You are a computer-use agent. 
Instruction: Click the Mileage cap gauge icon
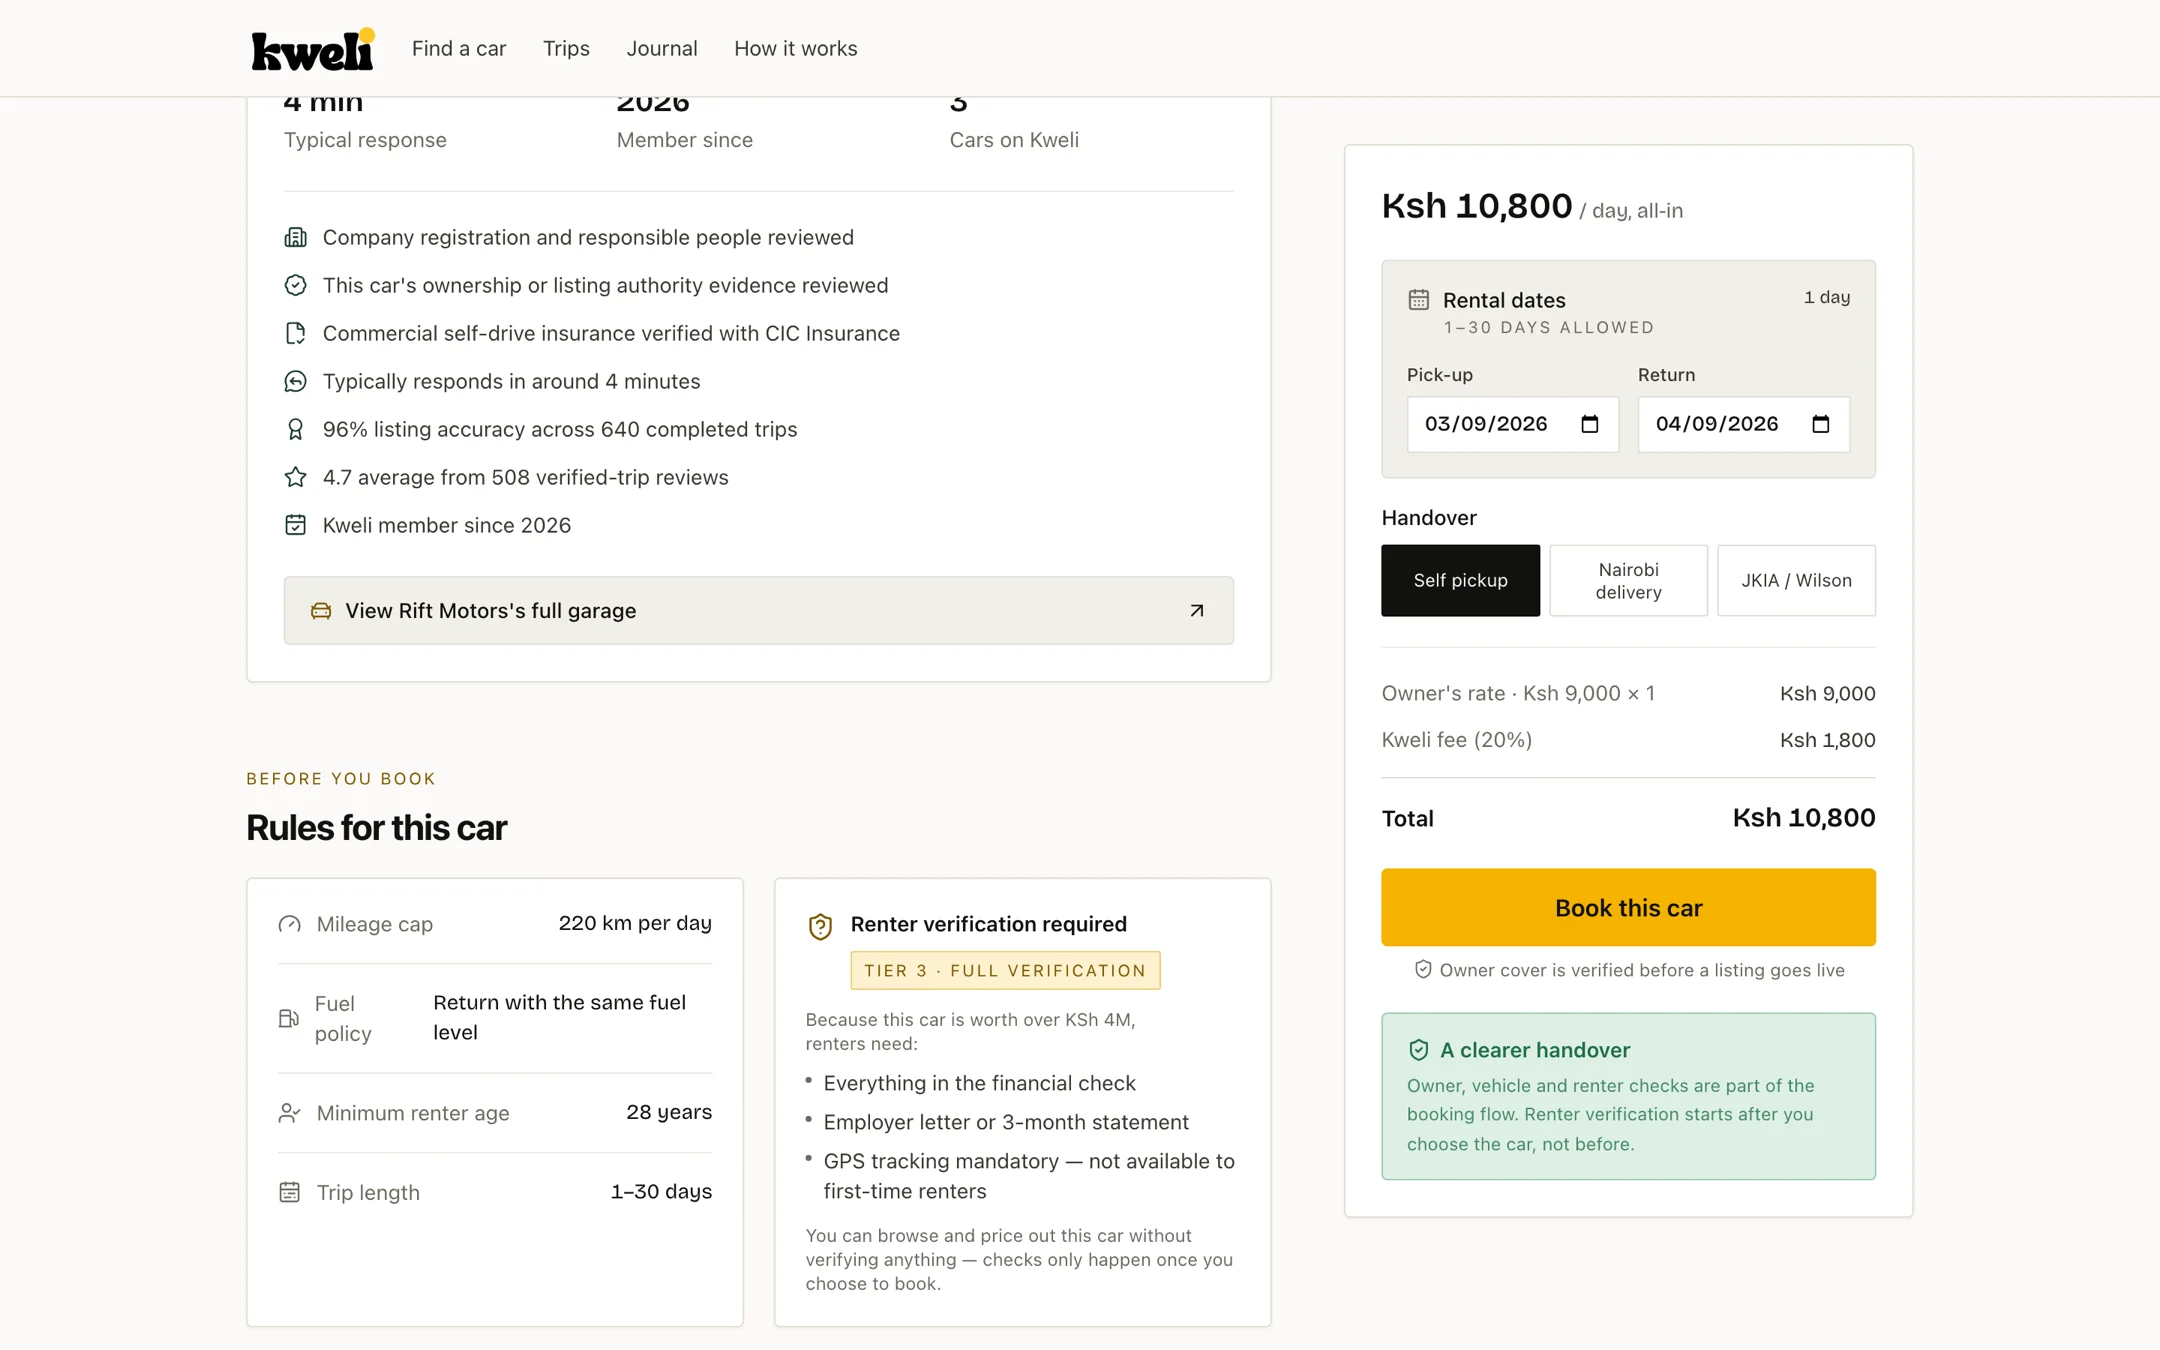point(289,924)
